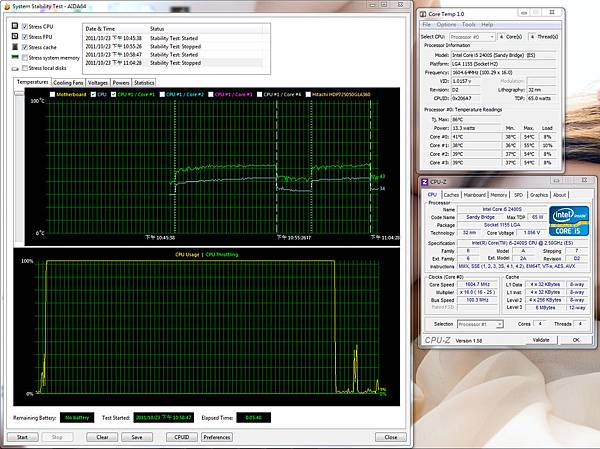
Task: Select the log row dated 10:55:26 Stopped
Action: (173, 46)
